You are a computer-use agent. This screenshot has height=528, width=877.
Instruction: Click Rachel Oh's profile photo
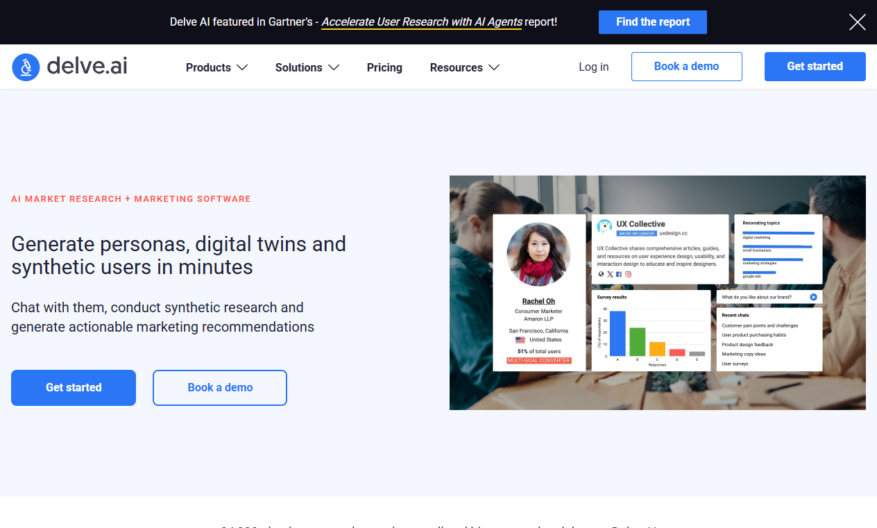point(538,254)
